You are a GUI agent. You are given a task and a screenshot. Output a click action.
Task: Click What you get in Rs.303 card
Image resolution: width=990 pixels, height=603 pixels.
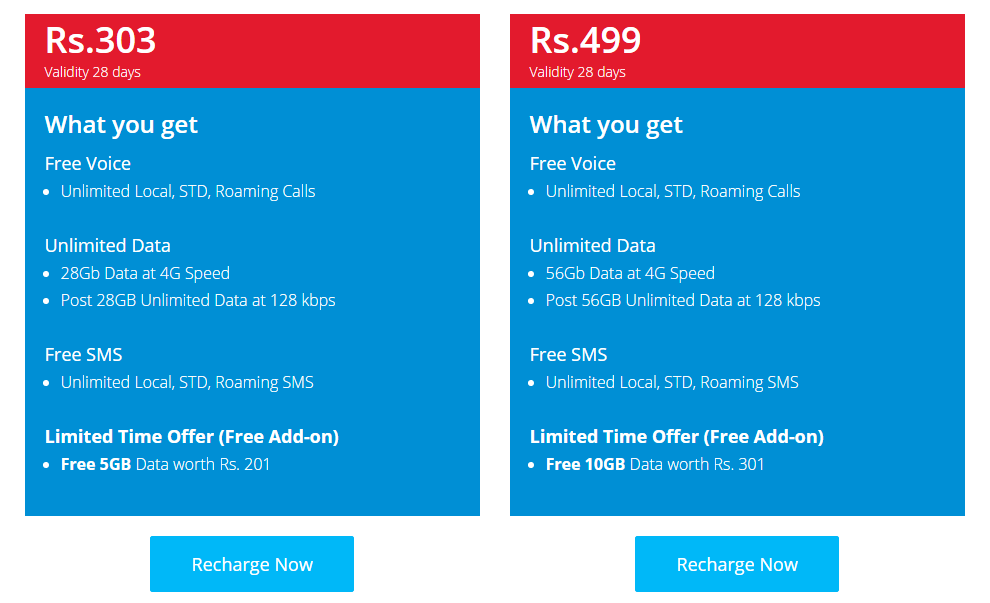click(x=121, y=125)
